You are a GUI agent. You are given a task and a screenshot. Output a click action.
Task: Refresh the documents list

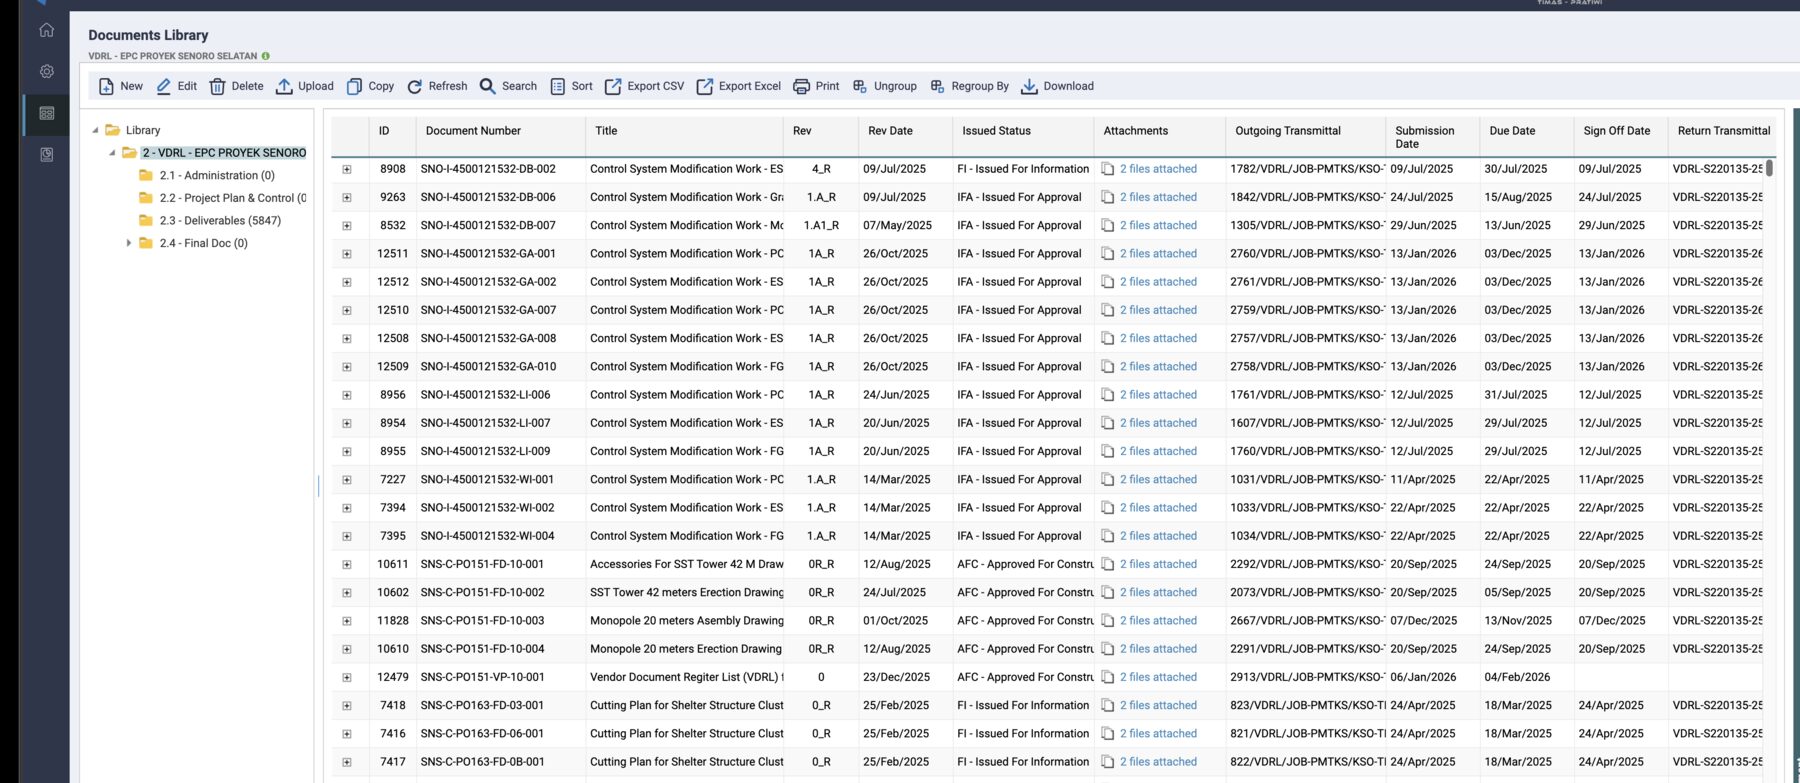437,86
